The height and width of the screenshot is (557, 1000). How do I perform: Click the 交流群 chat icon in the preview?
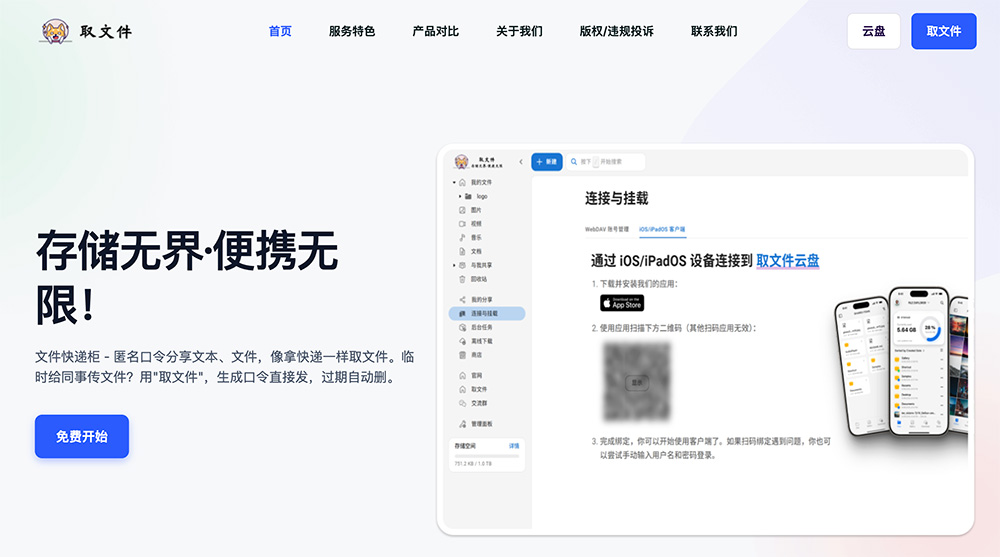(x=462, y=403)
